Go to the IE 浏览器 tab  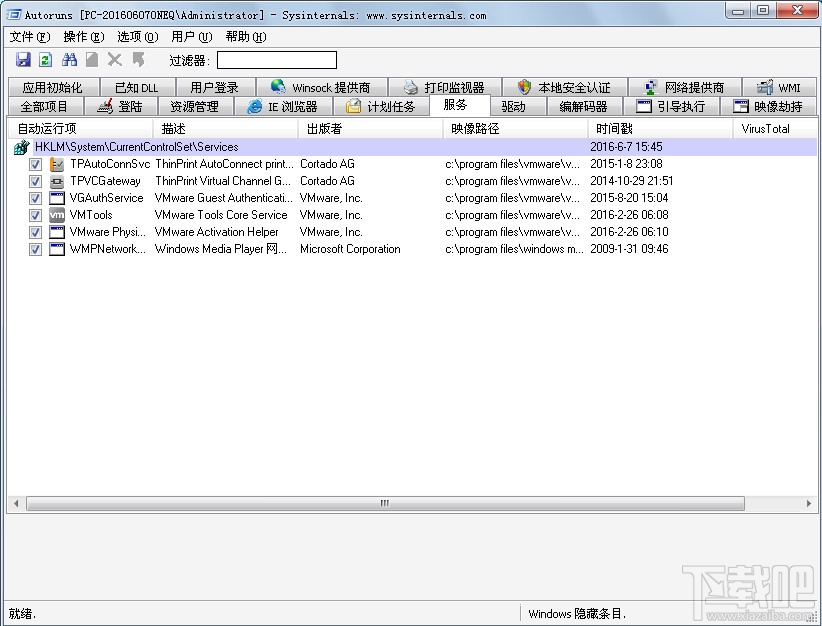pos(283,106)
